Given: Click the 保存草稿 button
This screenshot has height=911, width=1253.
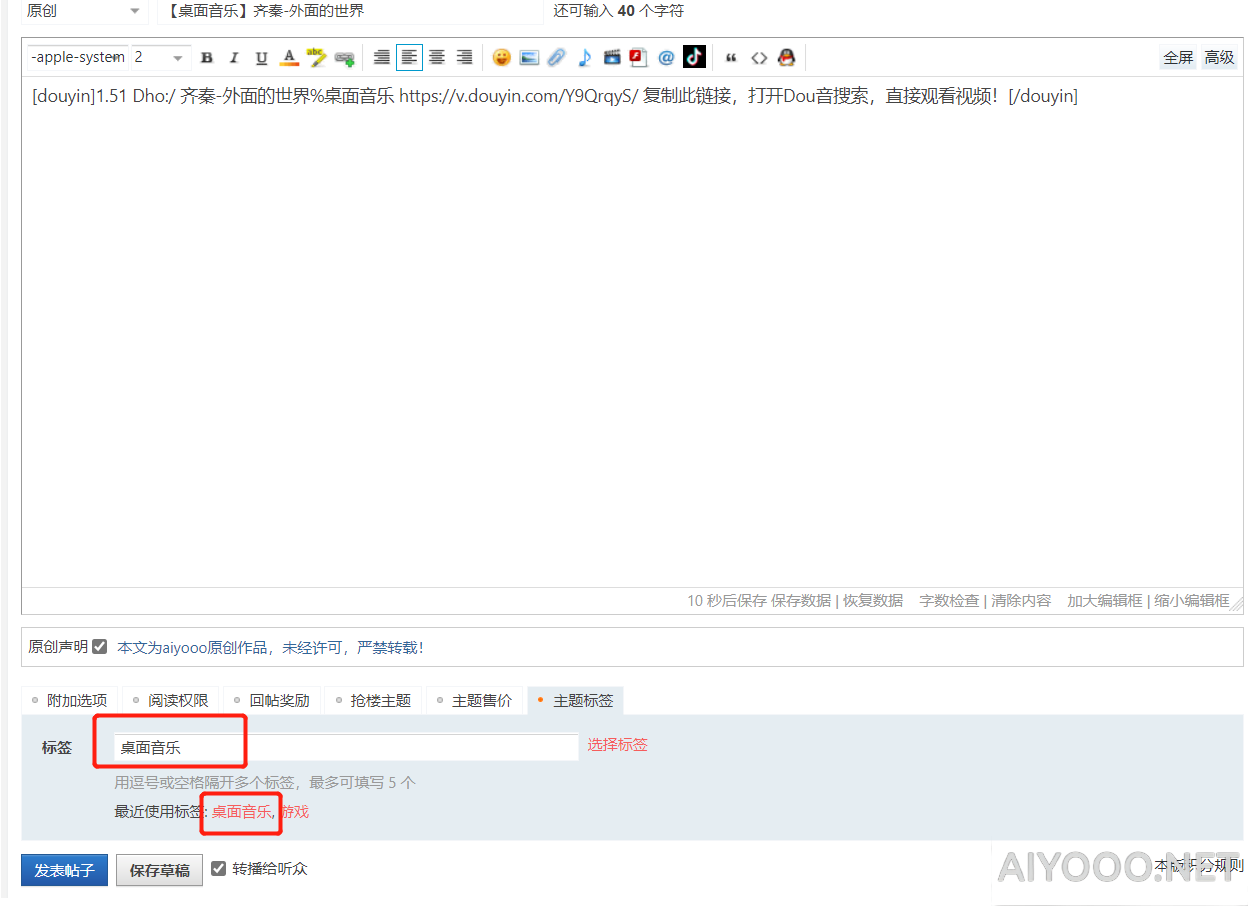Looking at the screenshot, I should click(160, 870).
